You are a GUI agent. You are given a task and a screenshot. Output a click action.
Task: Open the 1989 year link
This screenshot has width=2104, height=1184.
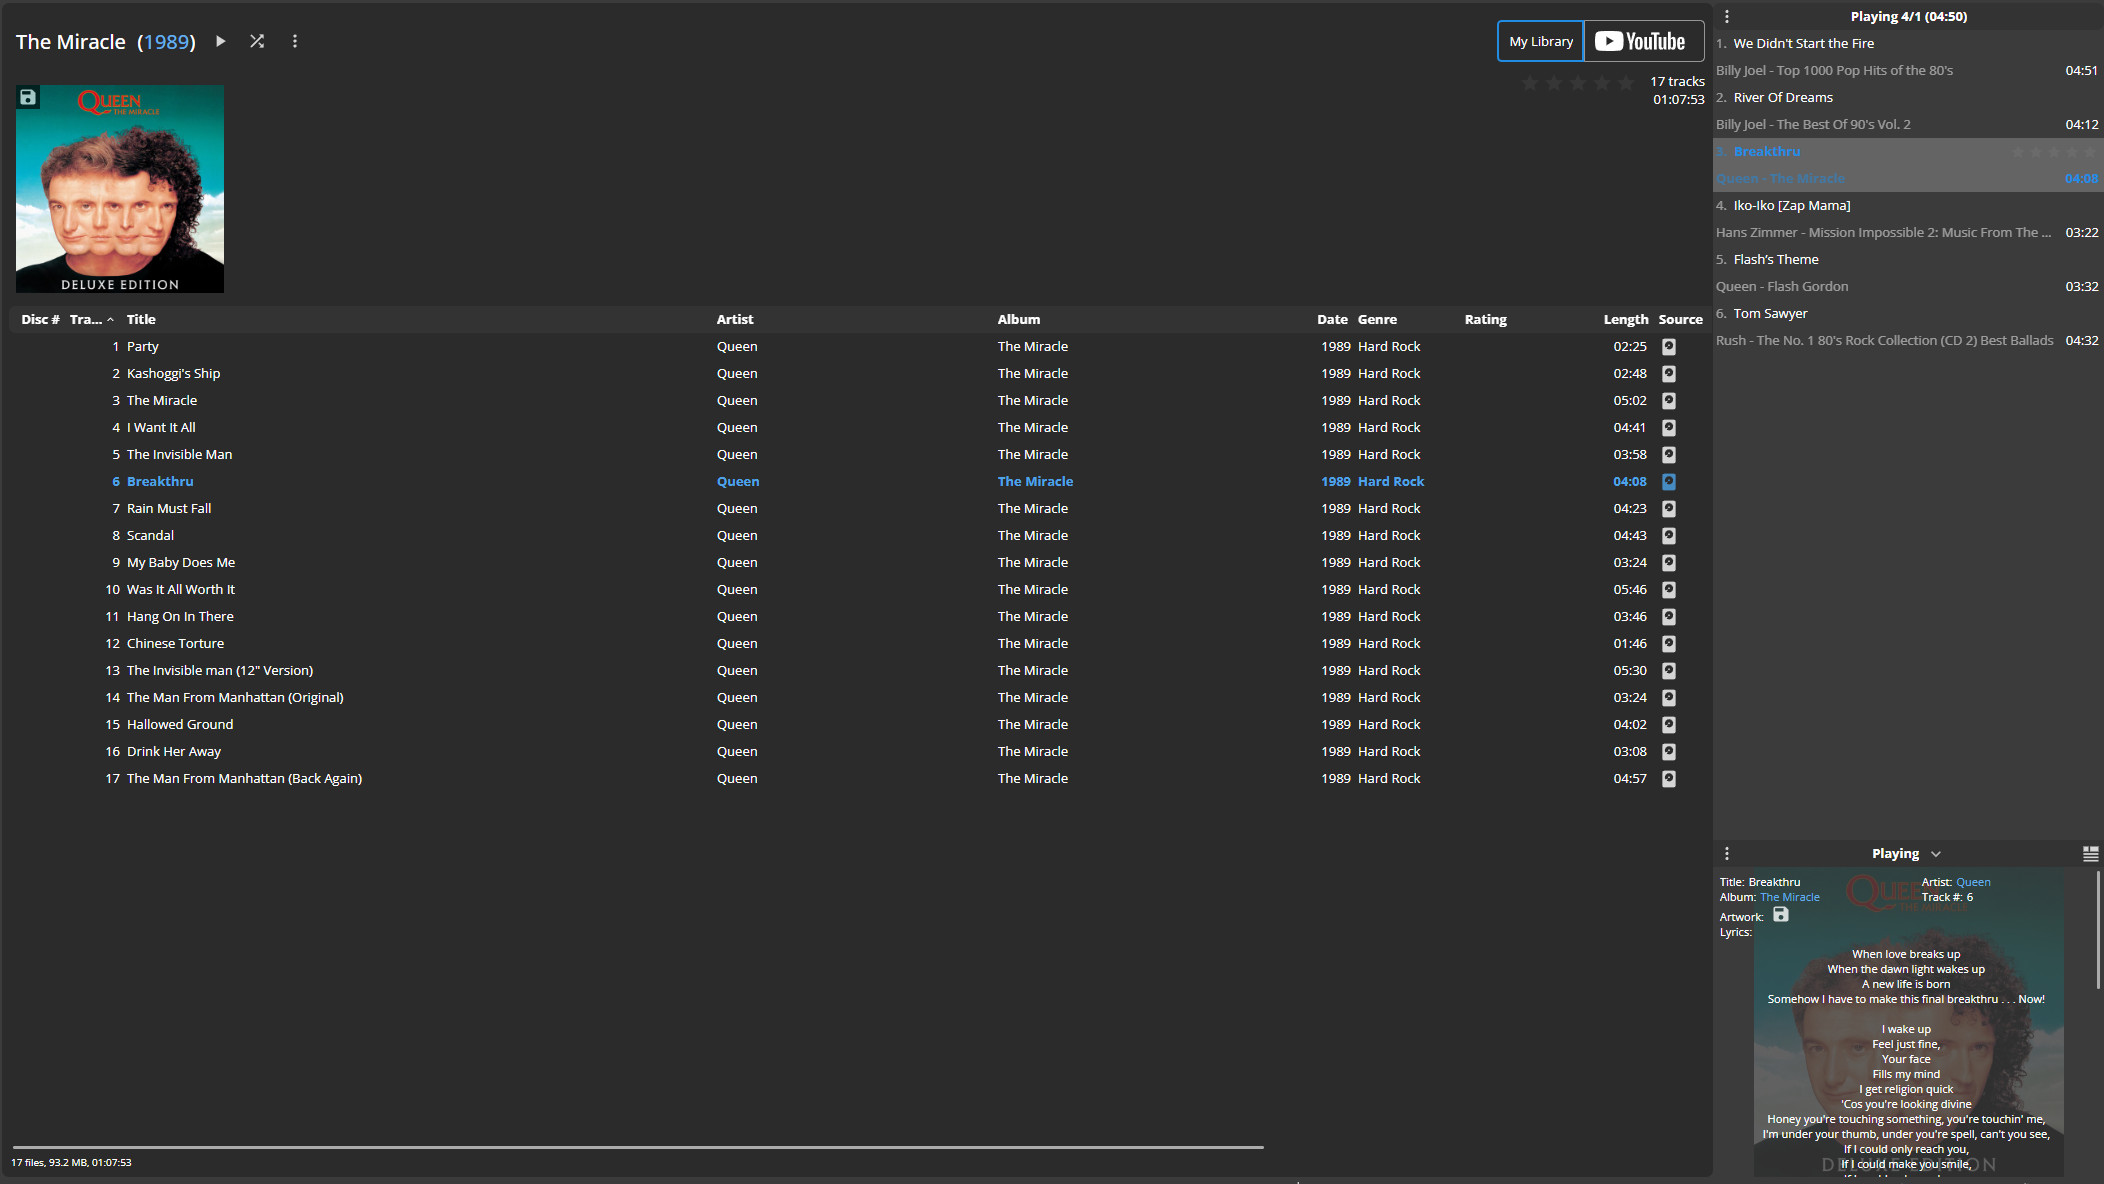tap(167, 42)
